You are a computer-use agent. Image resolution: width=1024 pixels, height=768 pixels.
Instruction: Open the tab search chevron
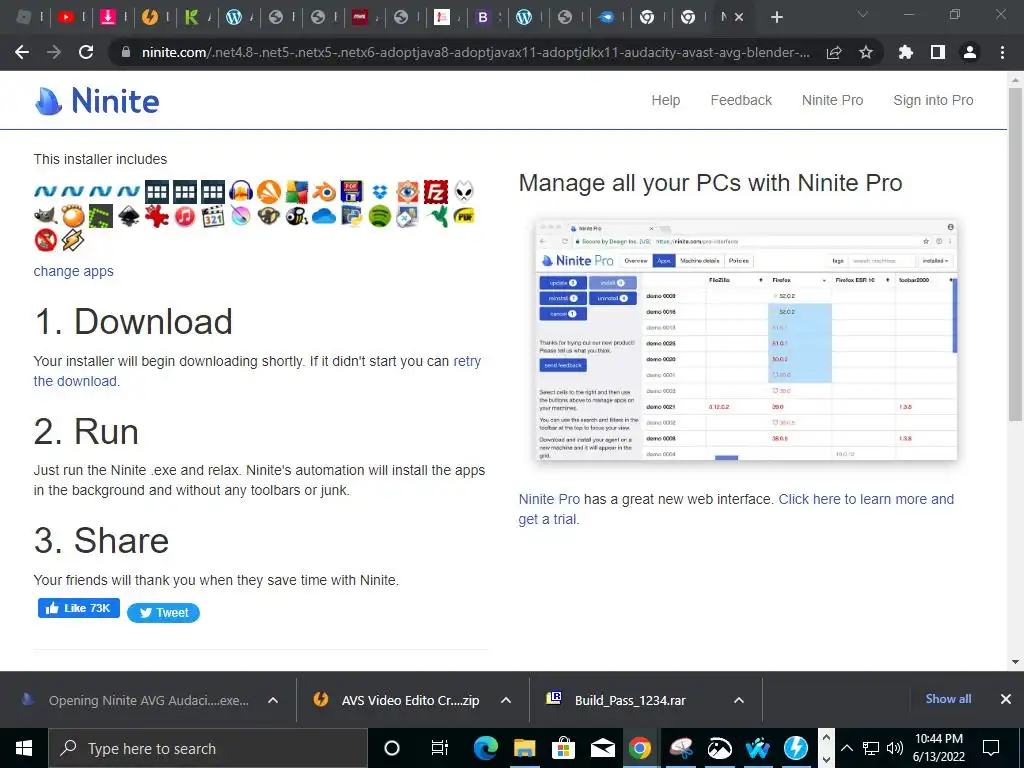pyautogui.click(x=863, y=14)
